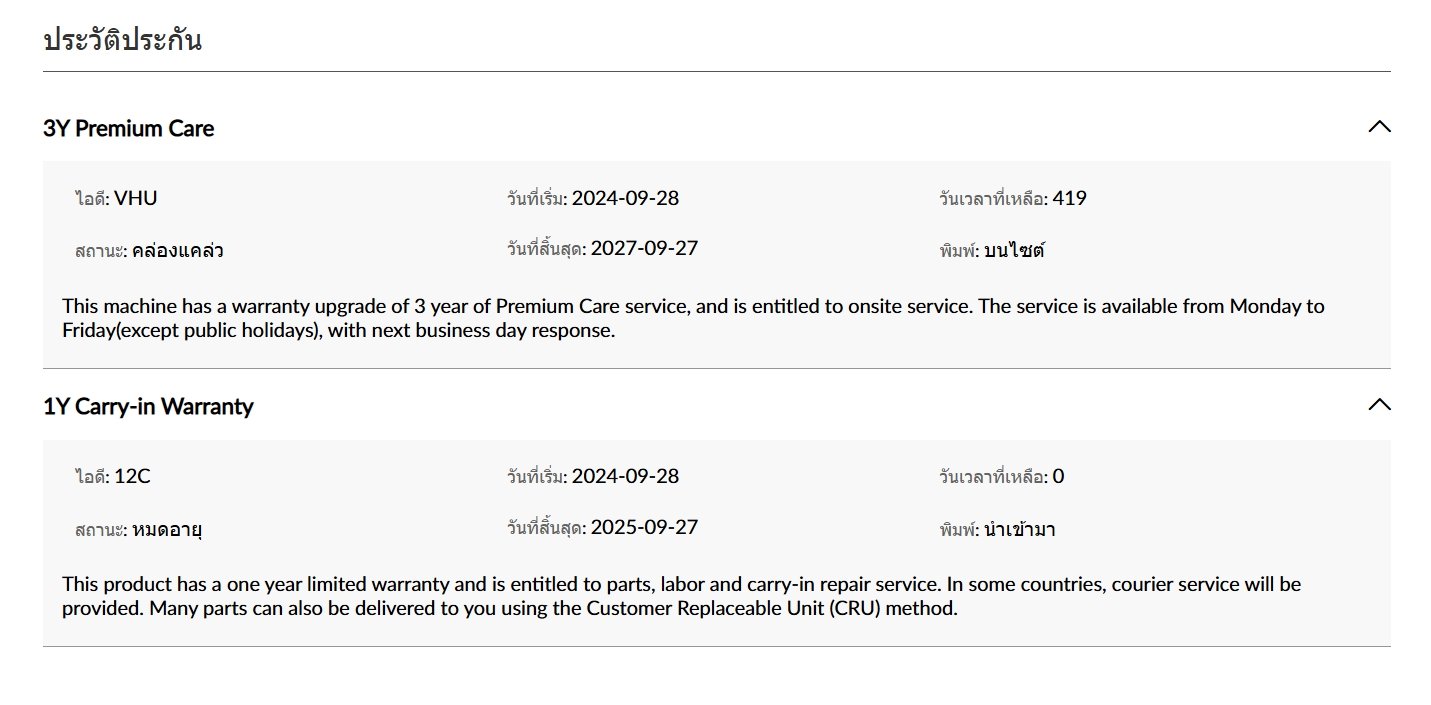Click the type value นำเข้ามา
Image resolution: width=1431 pixels, height=705 pixels.
[1019, 528]
